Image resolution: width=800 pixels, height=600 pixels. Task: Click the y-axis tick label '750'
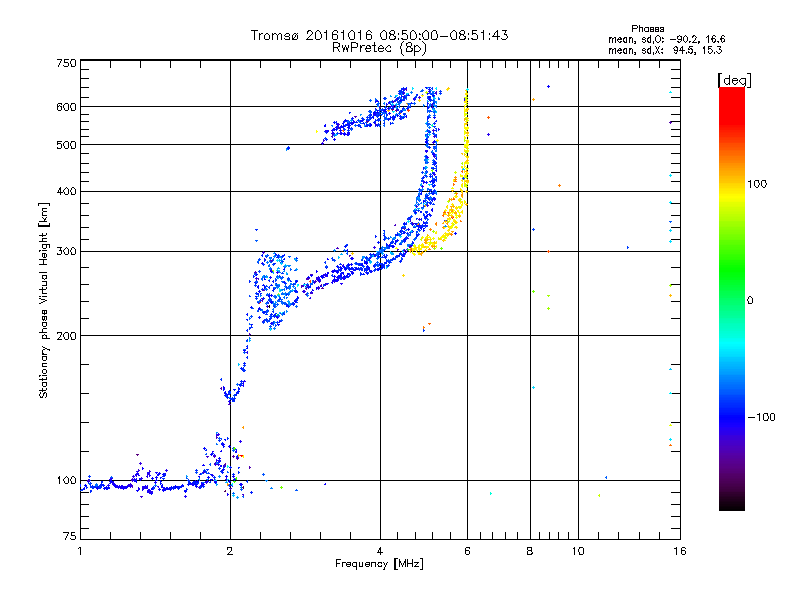click(x=67, y=63)
